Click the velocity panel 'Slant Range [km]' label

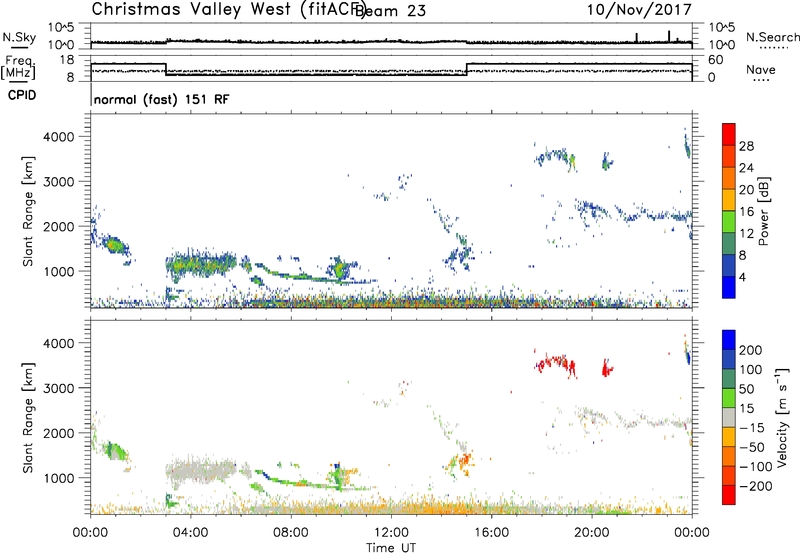tap(28, 417)
